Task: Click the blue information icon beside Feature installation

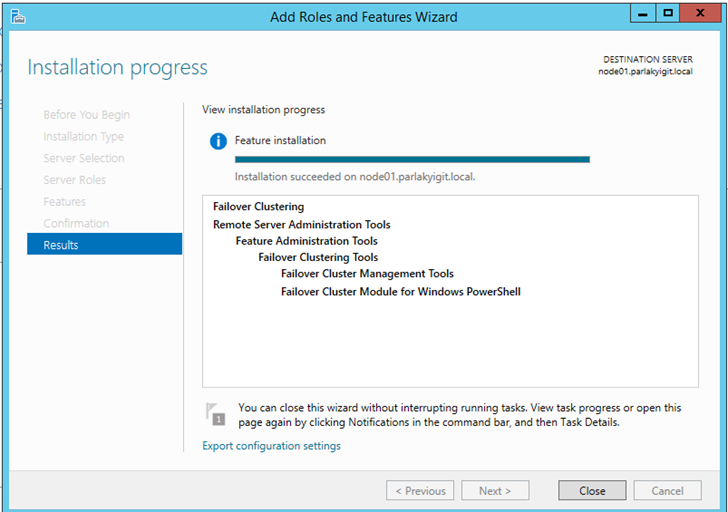Action: tap(218, 141)
